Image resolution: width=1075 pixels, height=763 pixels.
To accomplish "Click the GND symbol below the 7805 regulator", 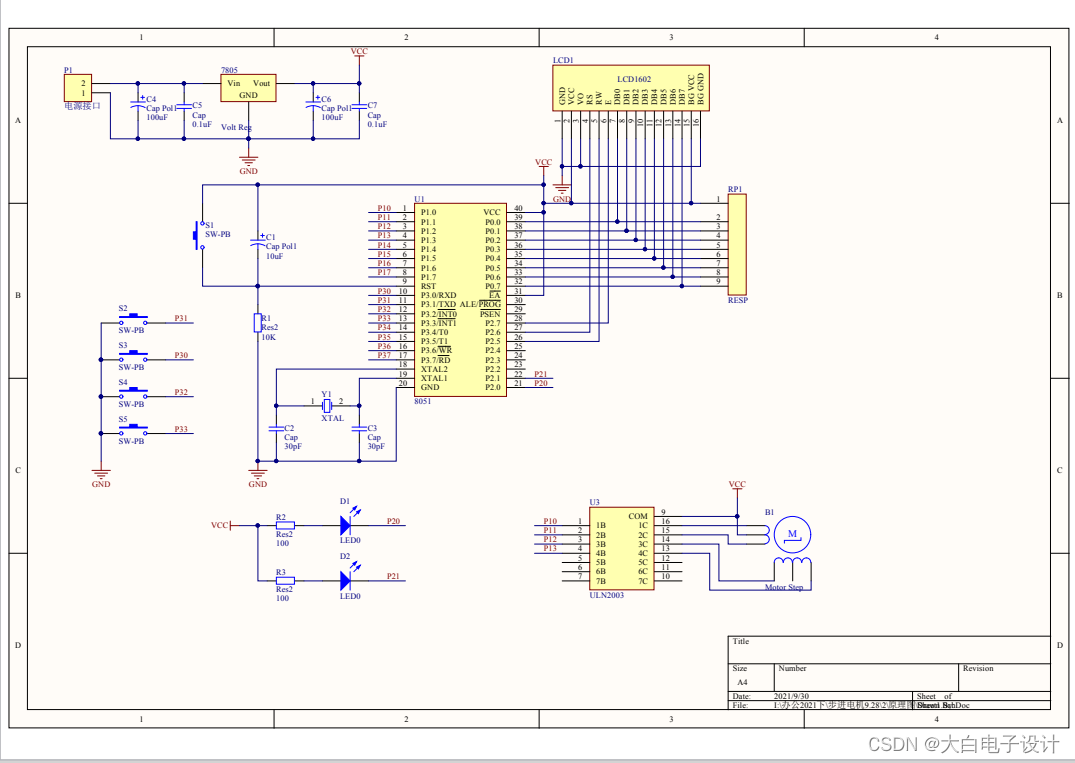I will pyautogui.click(x=248, y=165).
